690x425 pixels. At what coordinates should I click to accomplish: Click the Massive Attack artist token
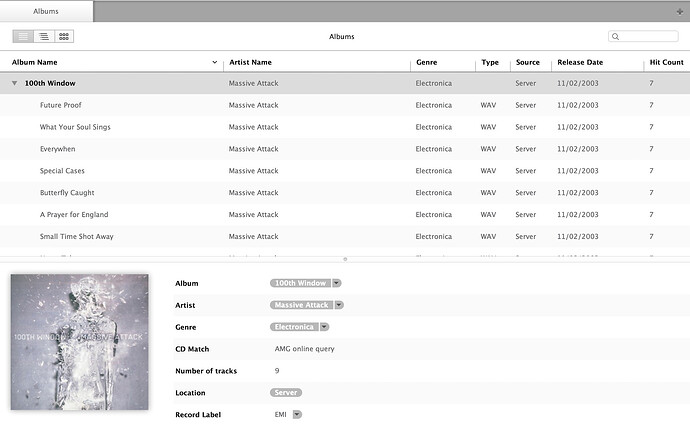click(301, 305)
